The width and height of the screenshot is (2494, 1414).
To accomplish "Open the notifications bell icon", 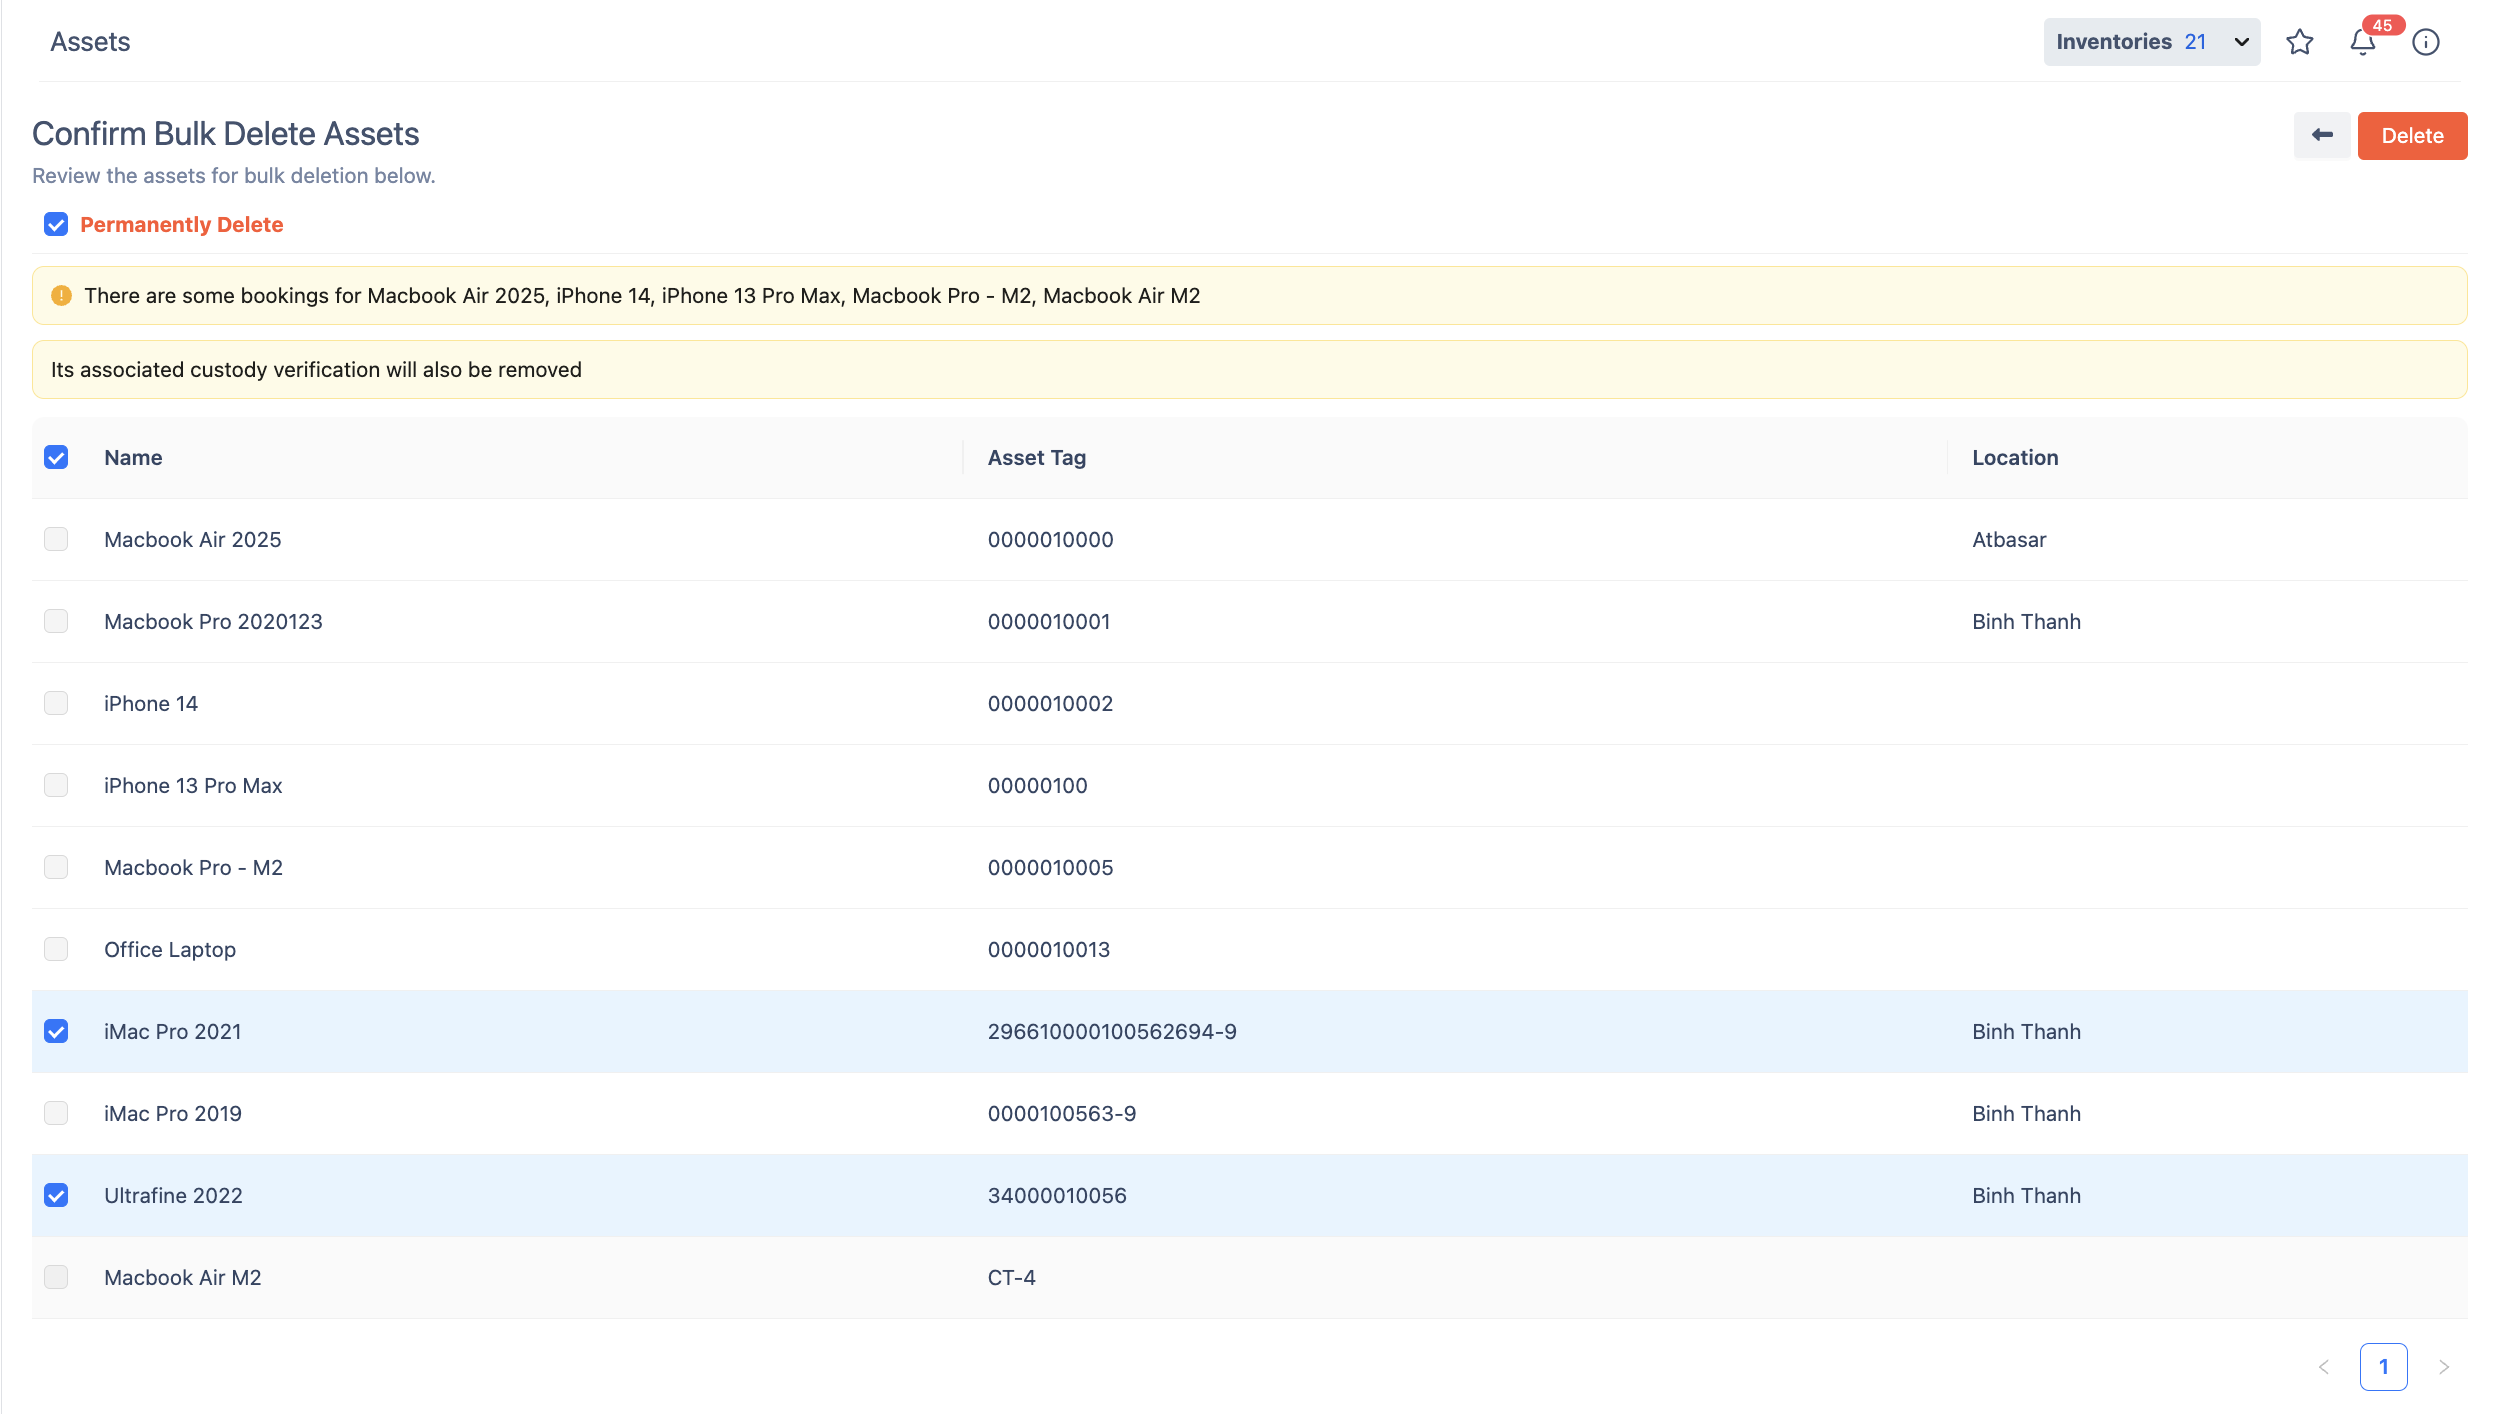I will point(2362,43).
